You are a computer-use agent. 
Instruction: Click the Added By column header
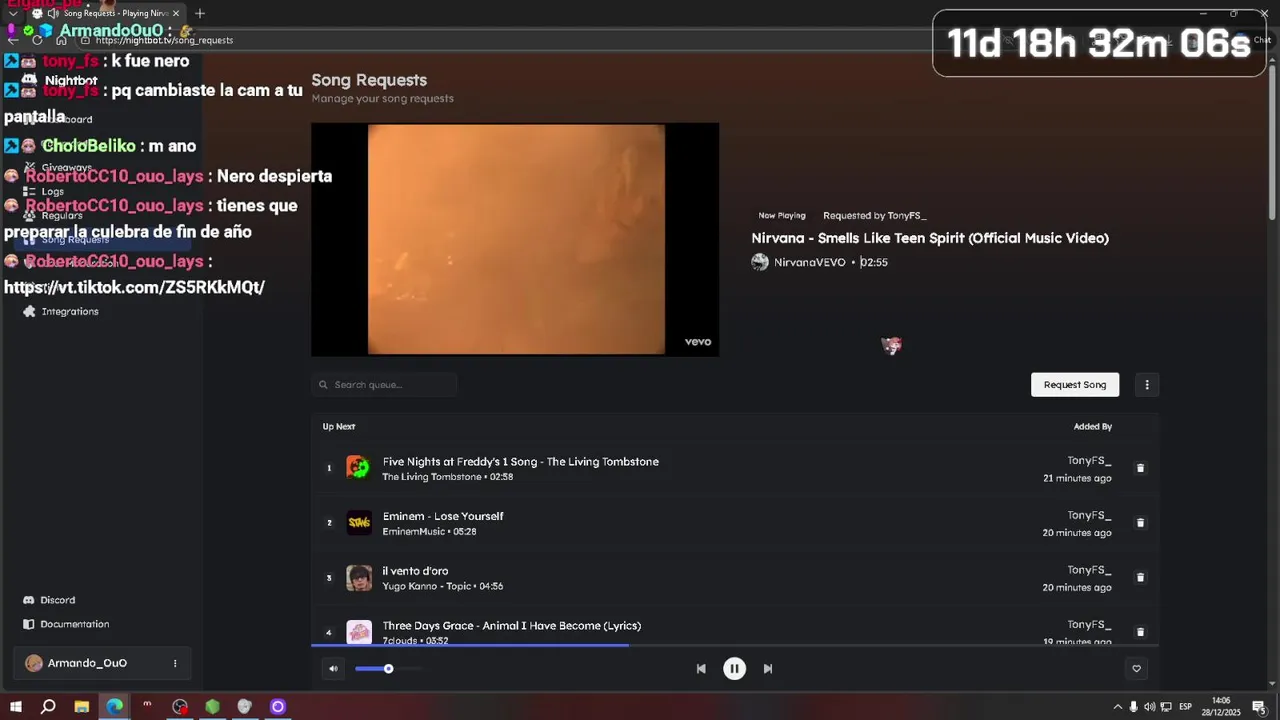click(1093, 427)
